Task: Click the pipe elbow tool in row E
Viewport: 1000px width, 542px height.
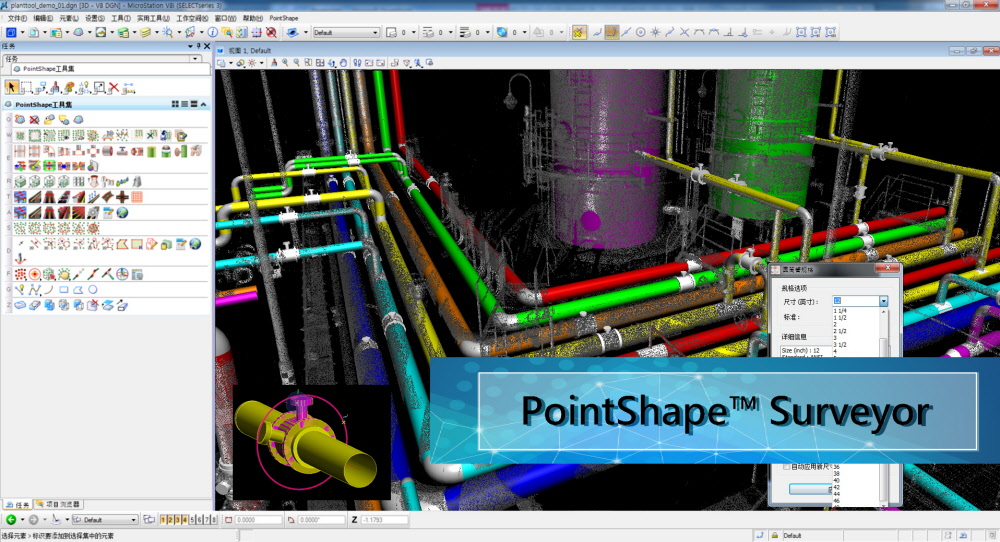Action: click(49, 151)
